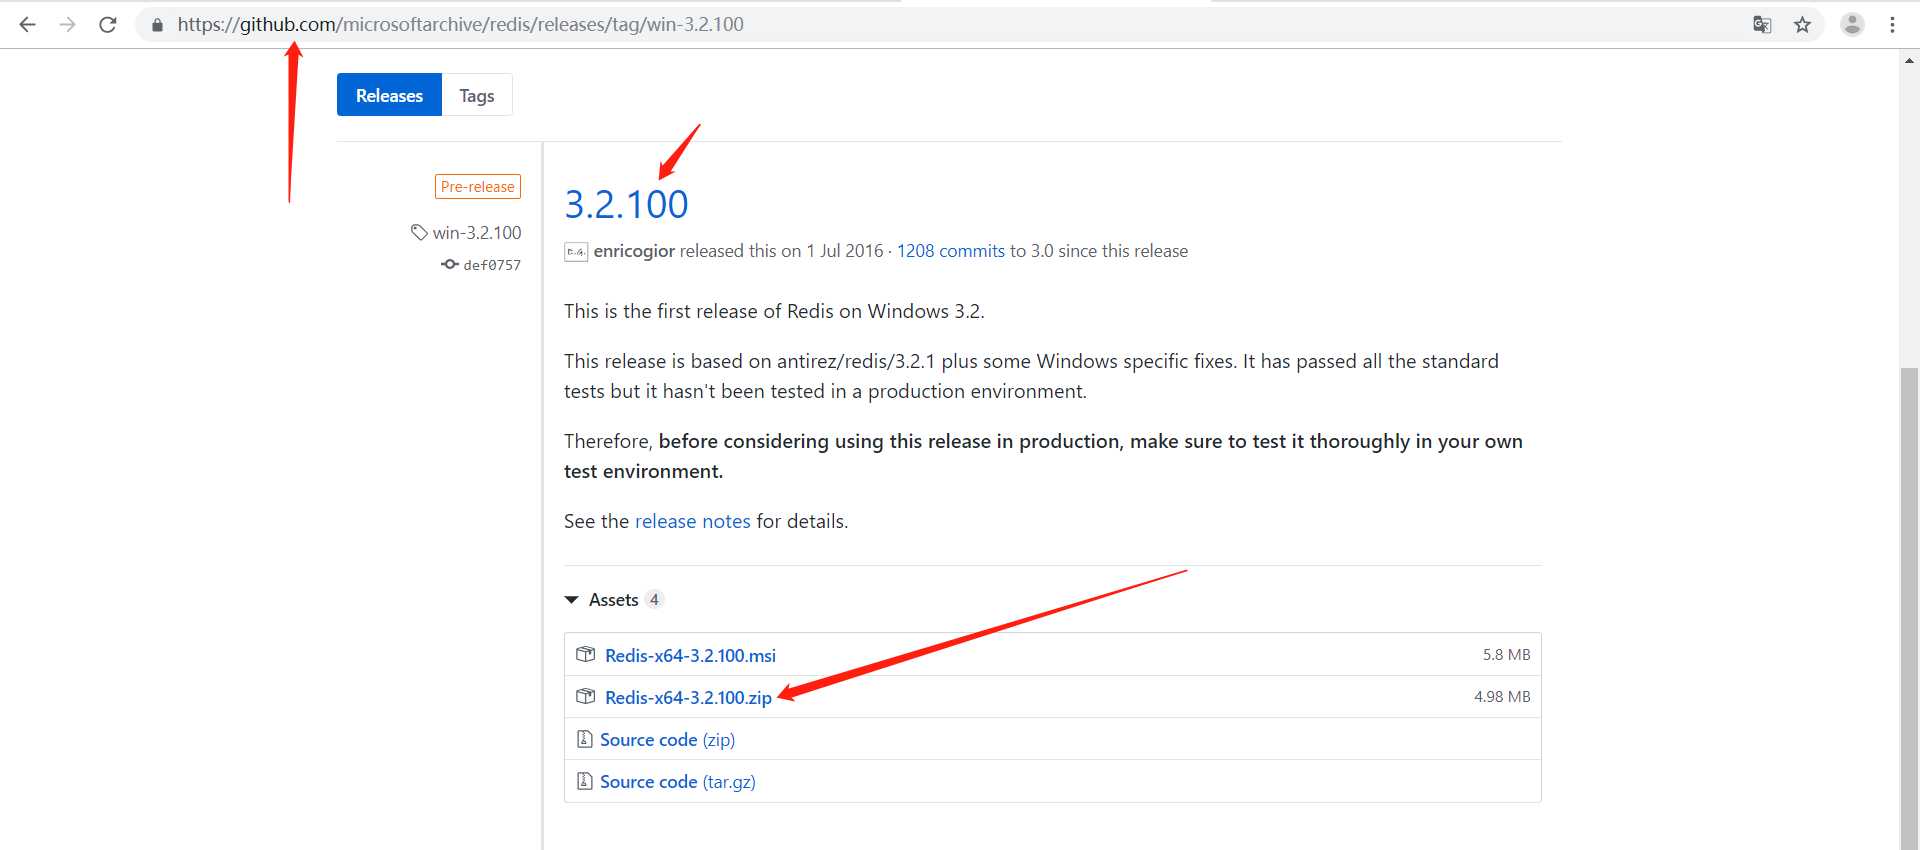Click package icon for Redis-x64-3.2.100.zip
The width and height of the screenshot is (1920, 850).
[586, 696]
